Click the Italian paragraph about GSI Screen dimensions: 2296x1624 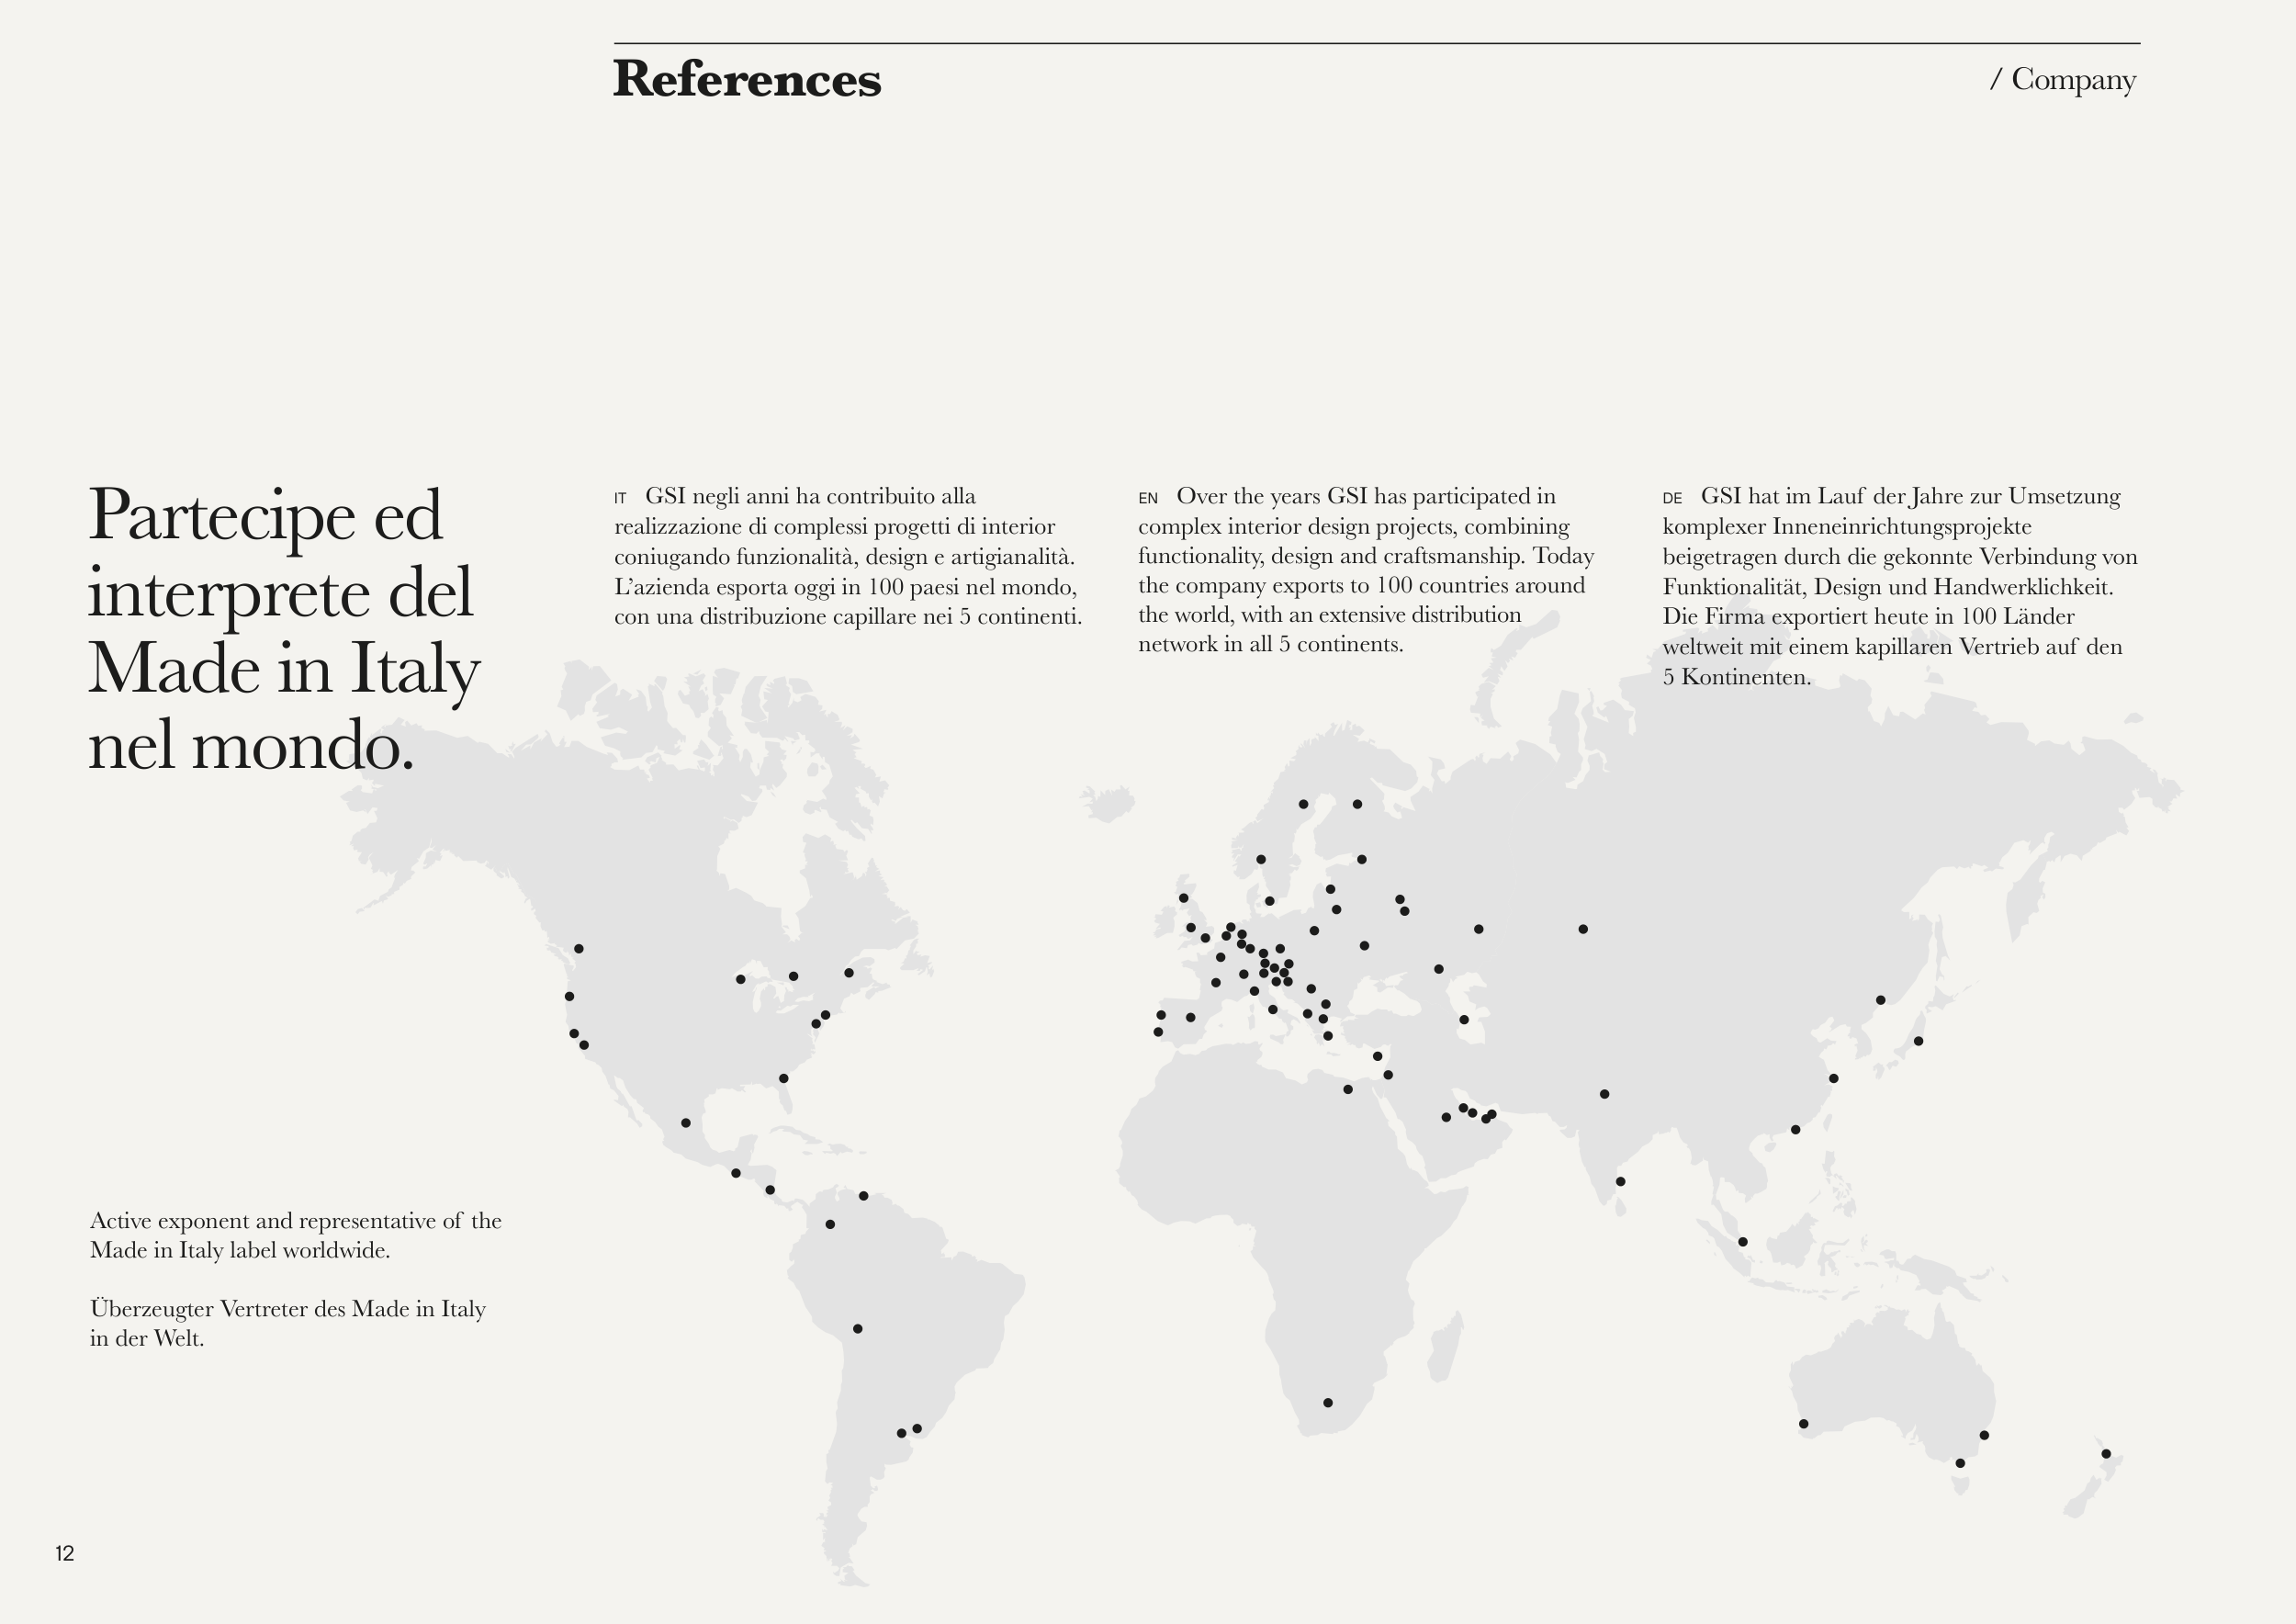pyautogui.click(x=847, y=556)
